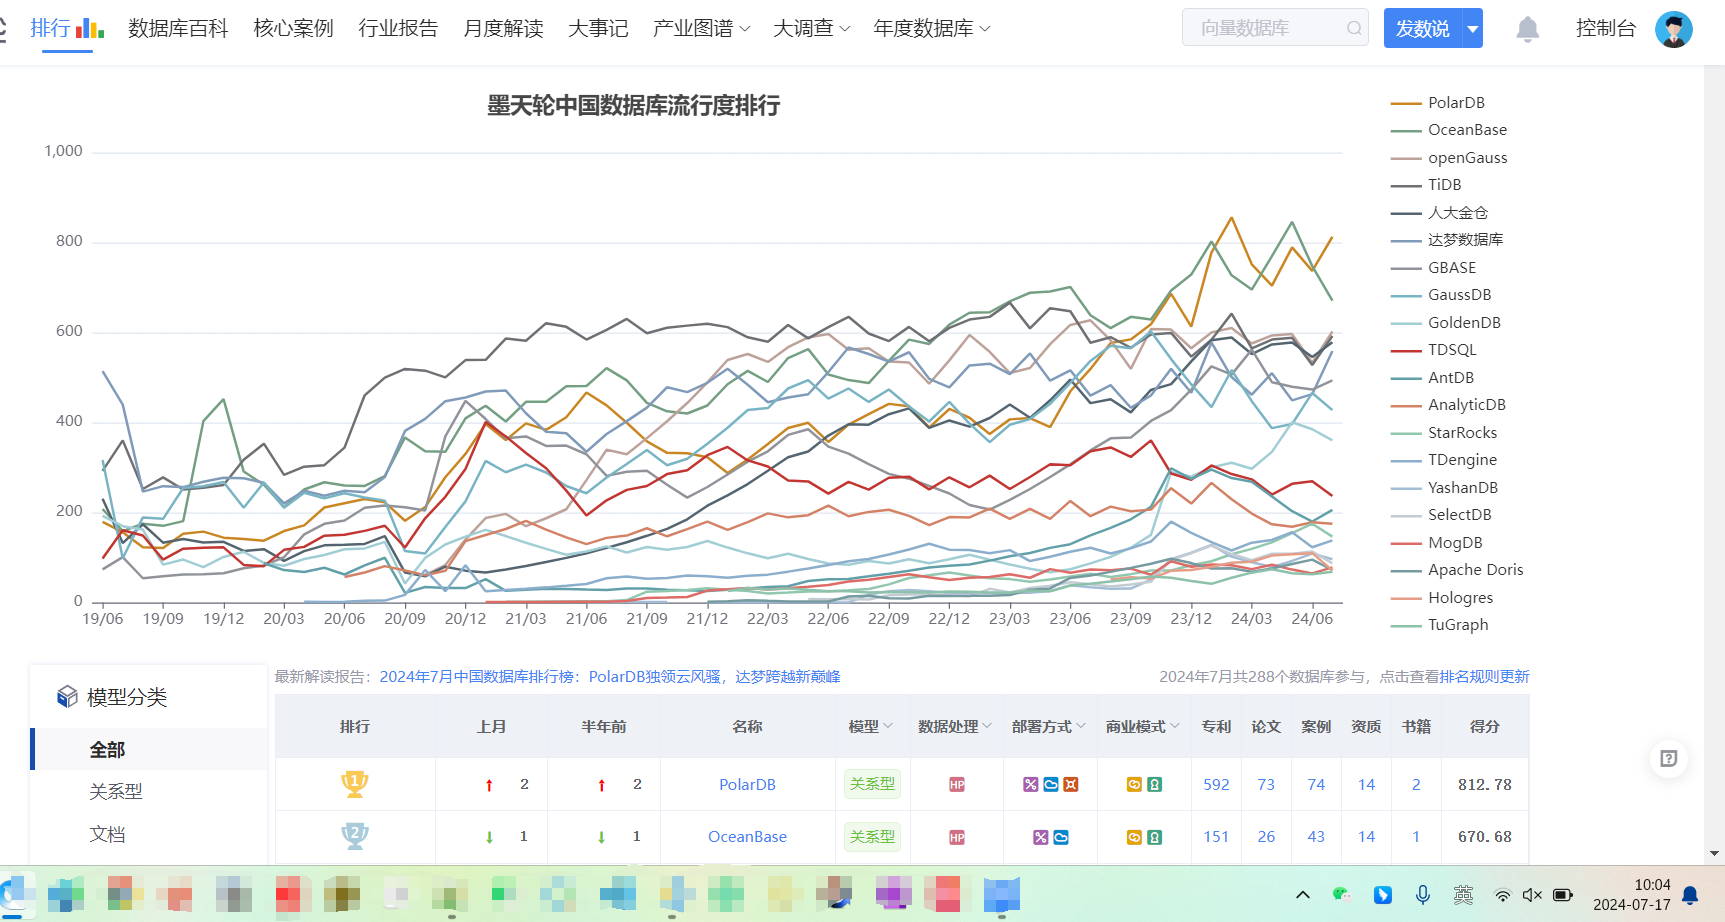Viewport: 1725px width, 922px height.
Task: Select 关系型 in the 模型分类 sidebar
Action: 116,791
